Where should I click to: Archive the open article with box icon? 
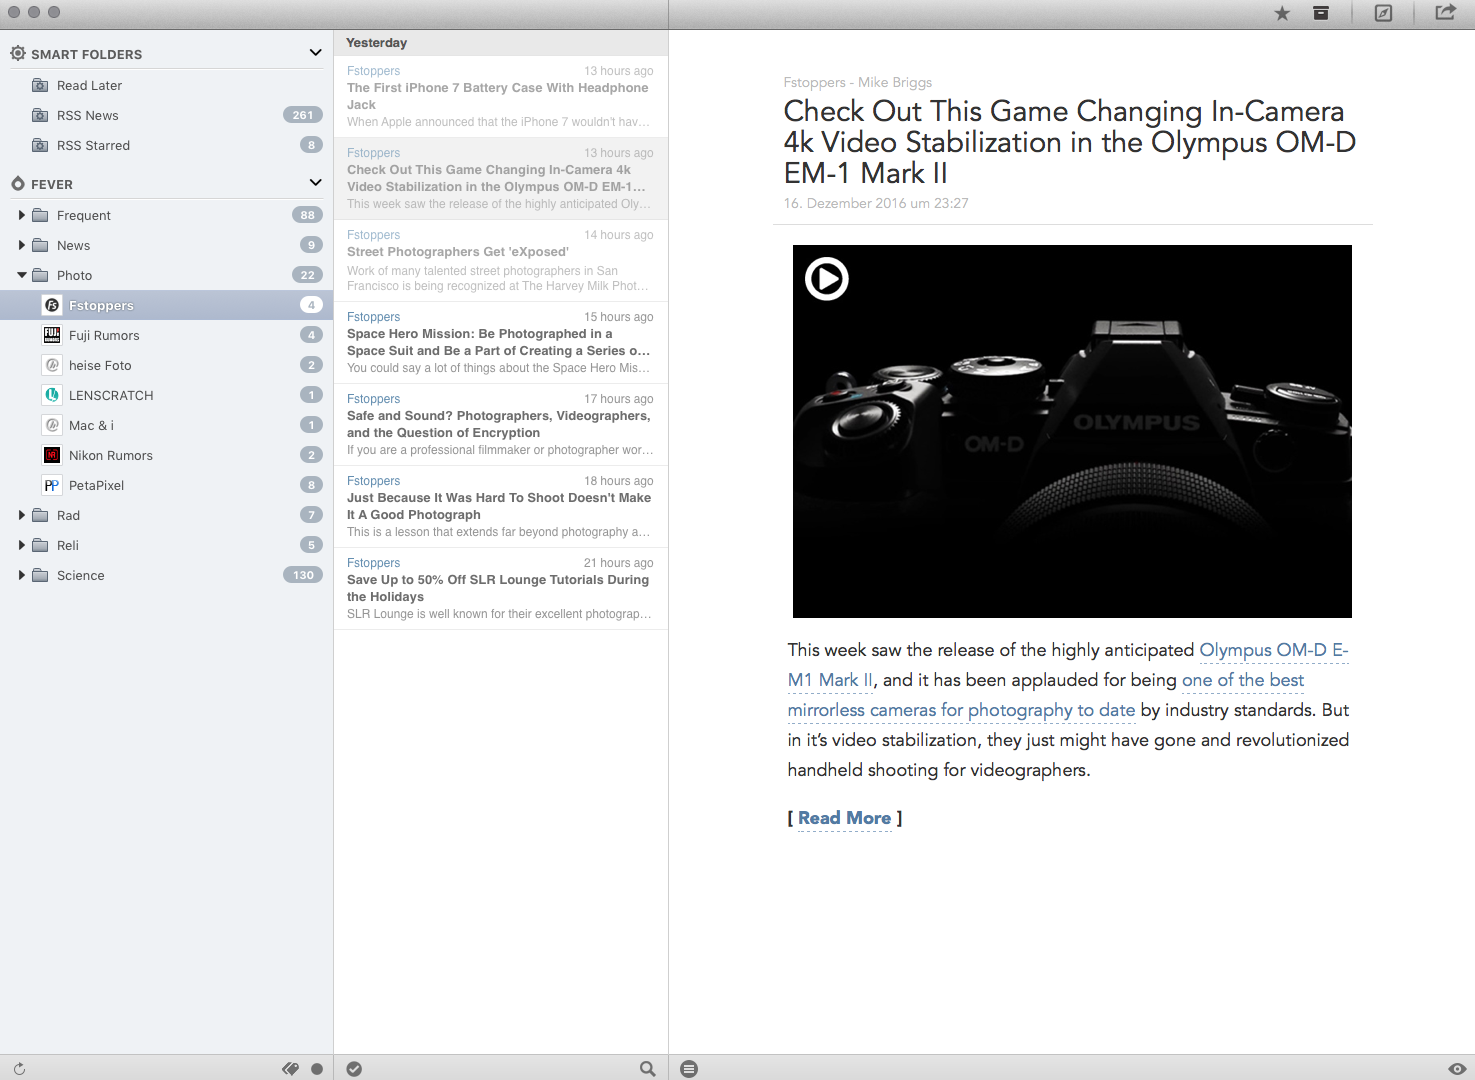coord(1321,13)
